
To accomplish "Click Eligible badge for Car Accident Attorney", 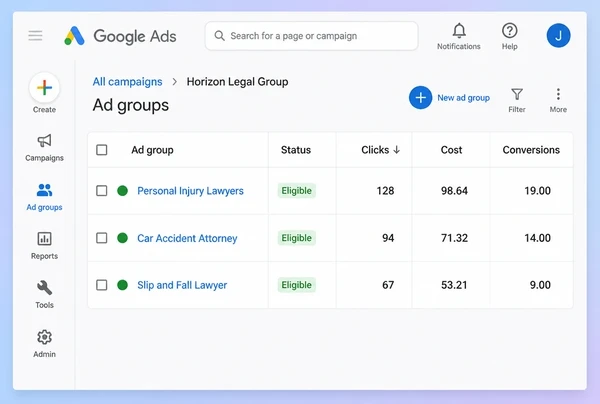I will 297,238.
